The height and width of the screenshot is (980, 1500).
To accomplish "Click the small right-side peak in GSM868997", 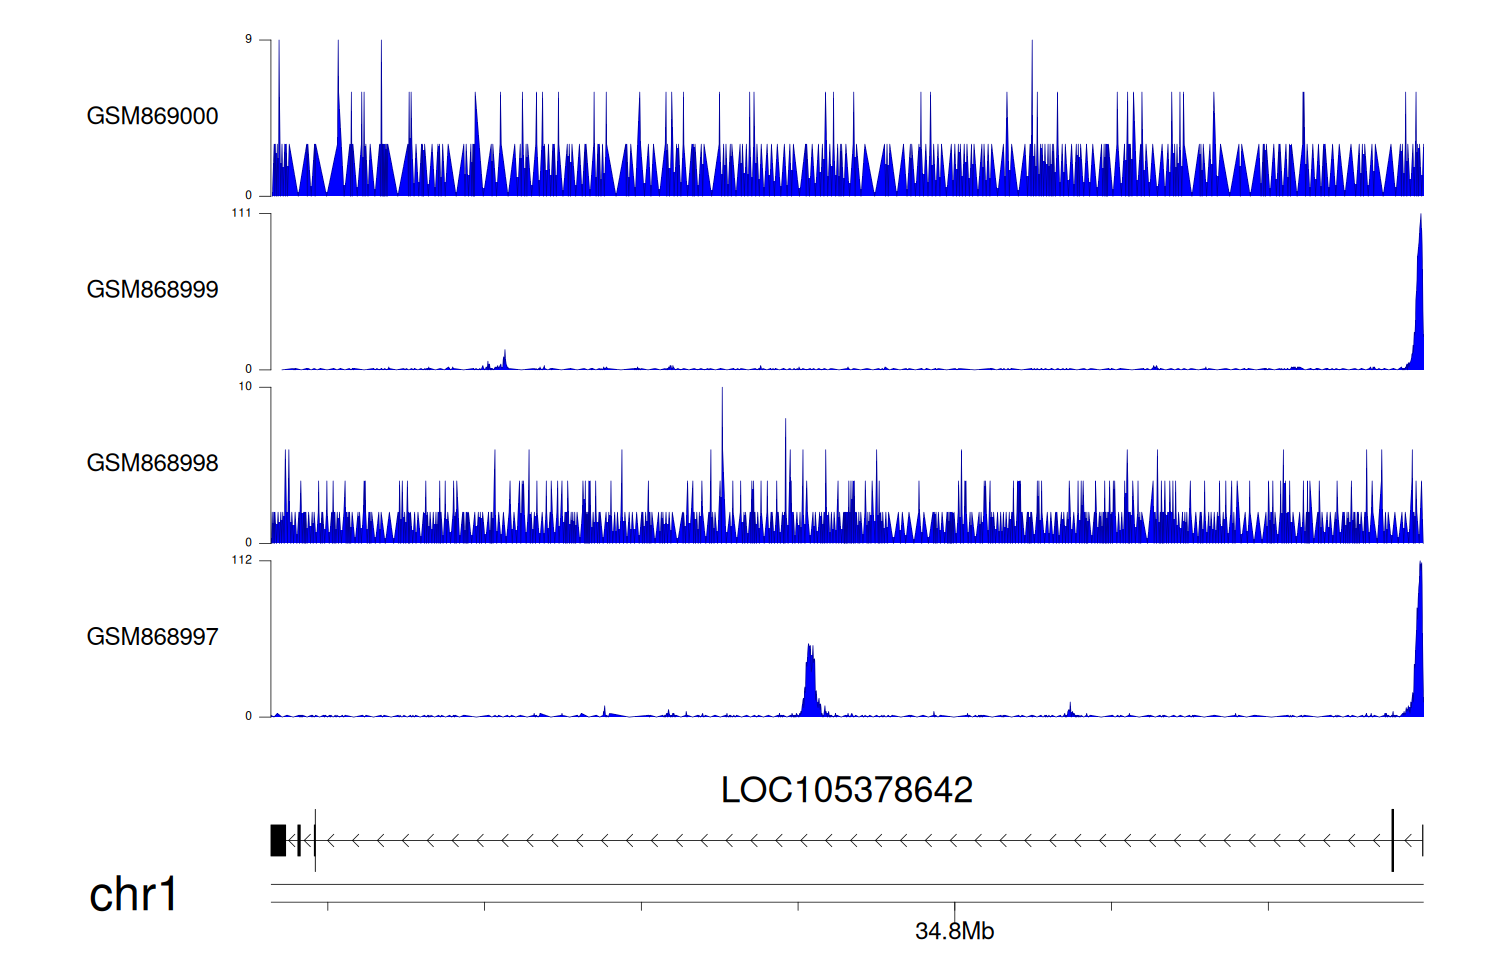I will point(1070,710).
